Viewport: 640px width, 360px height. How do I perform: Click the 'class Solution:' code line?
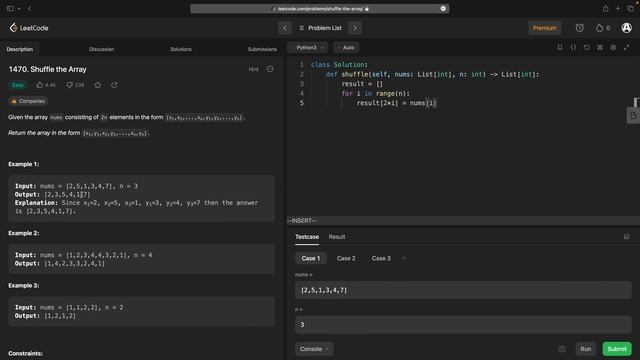339,65
